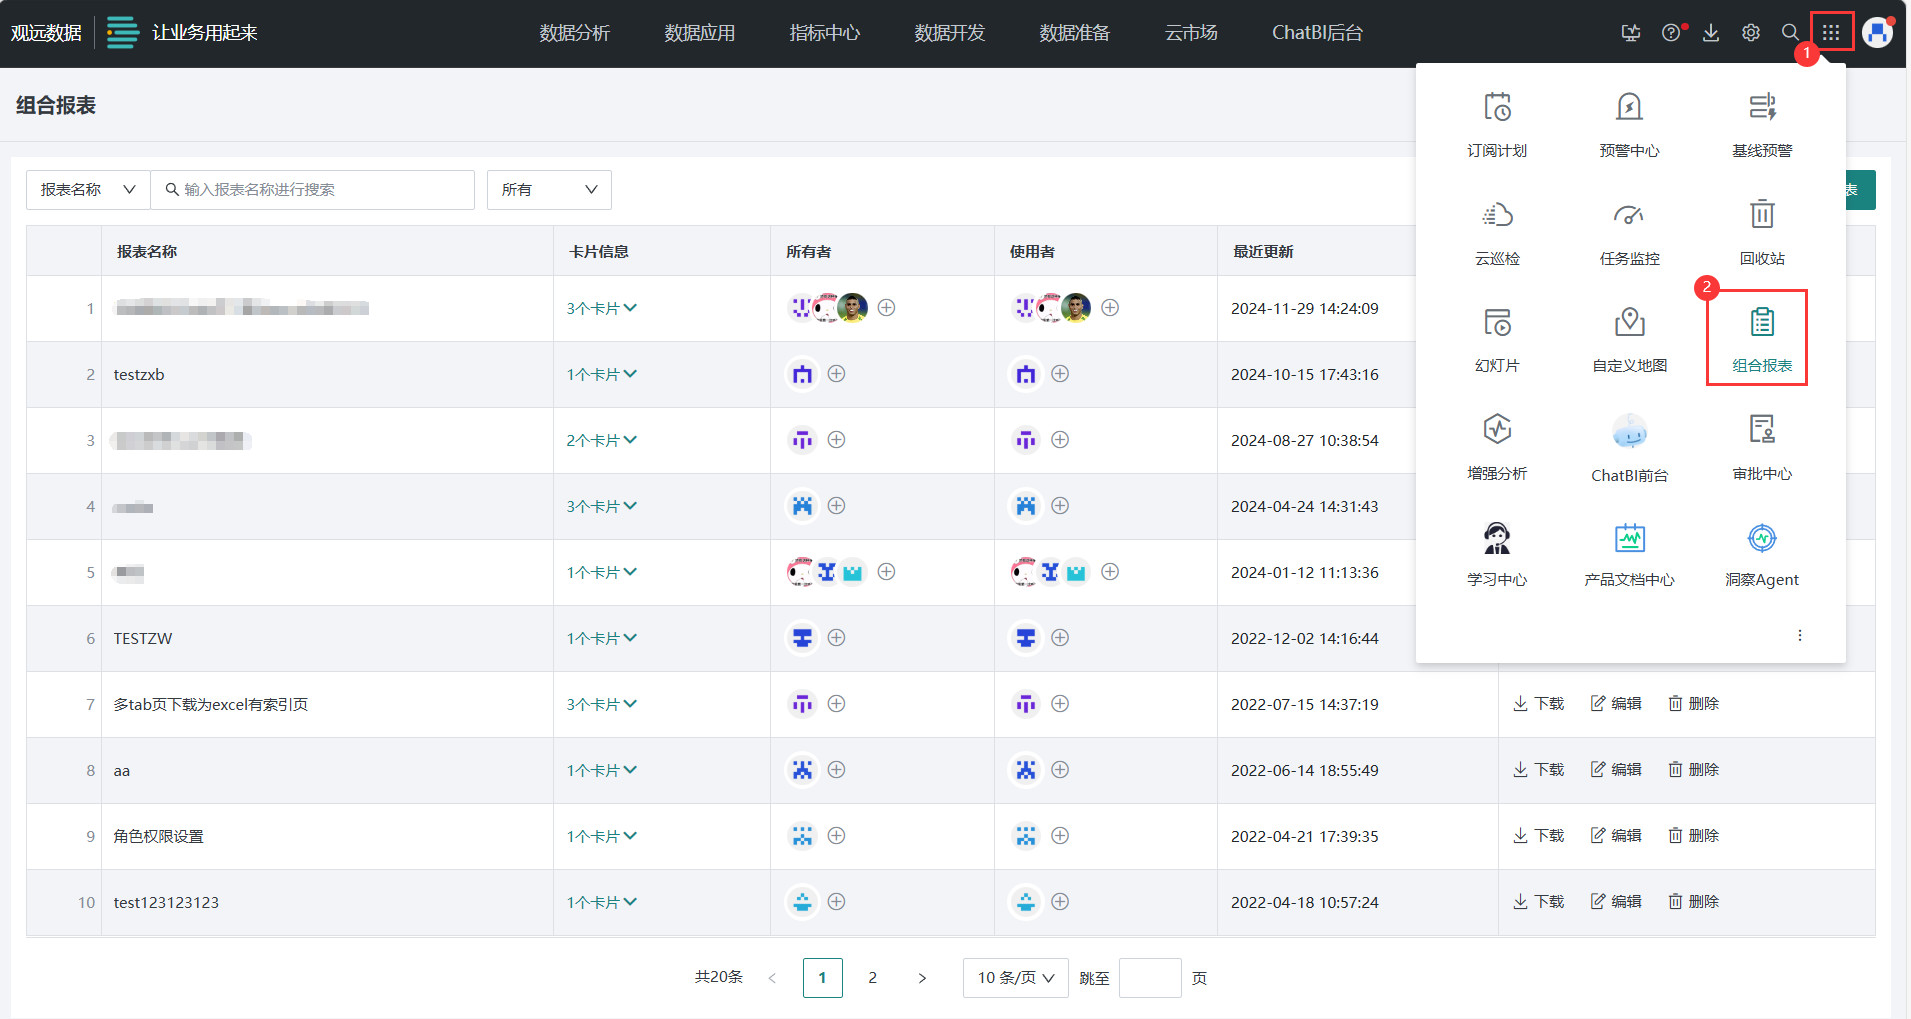1911x1019 pixels.
Task: Open the 基线预警 app icon
Action: pos(1761,122)
